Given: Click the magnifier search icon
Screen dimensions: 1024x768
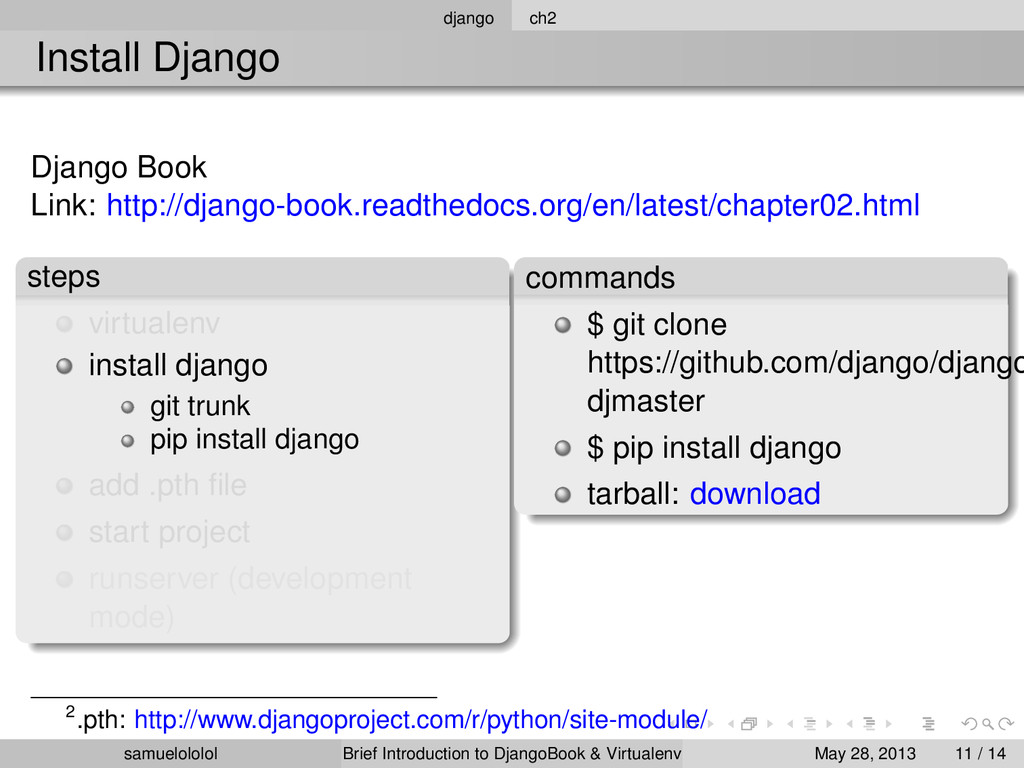Looking at the screenshot, I should coord(988,724).
